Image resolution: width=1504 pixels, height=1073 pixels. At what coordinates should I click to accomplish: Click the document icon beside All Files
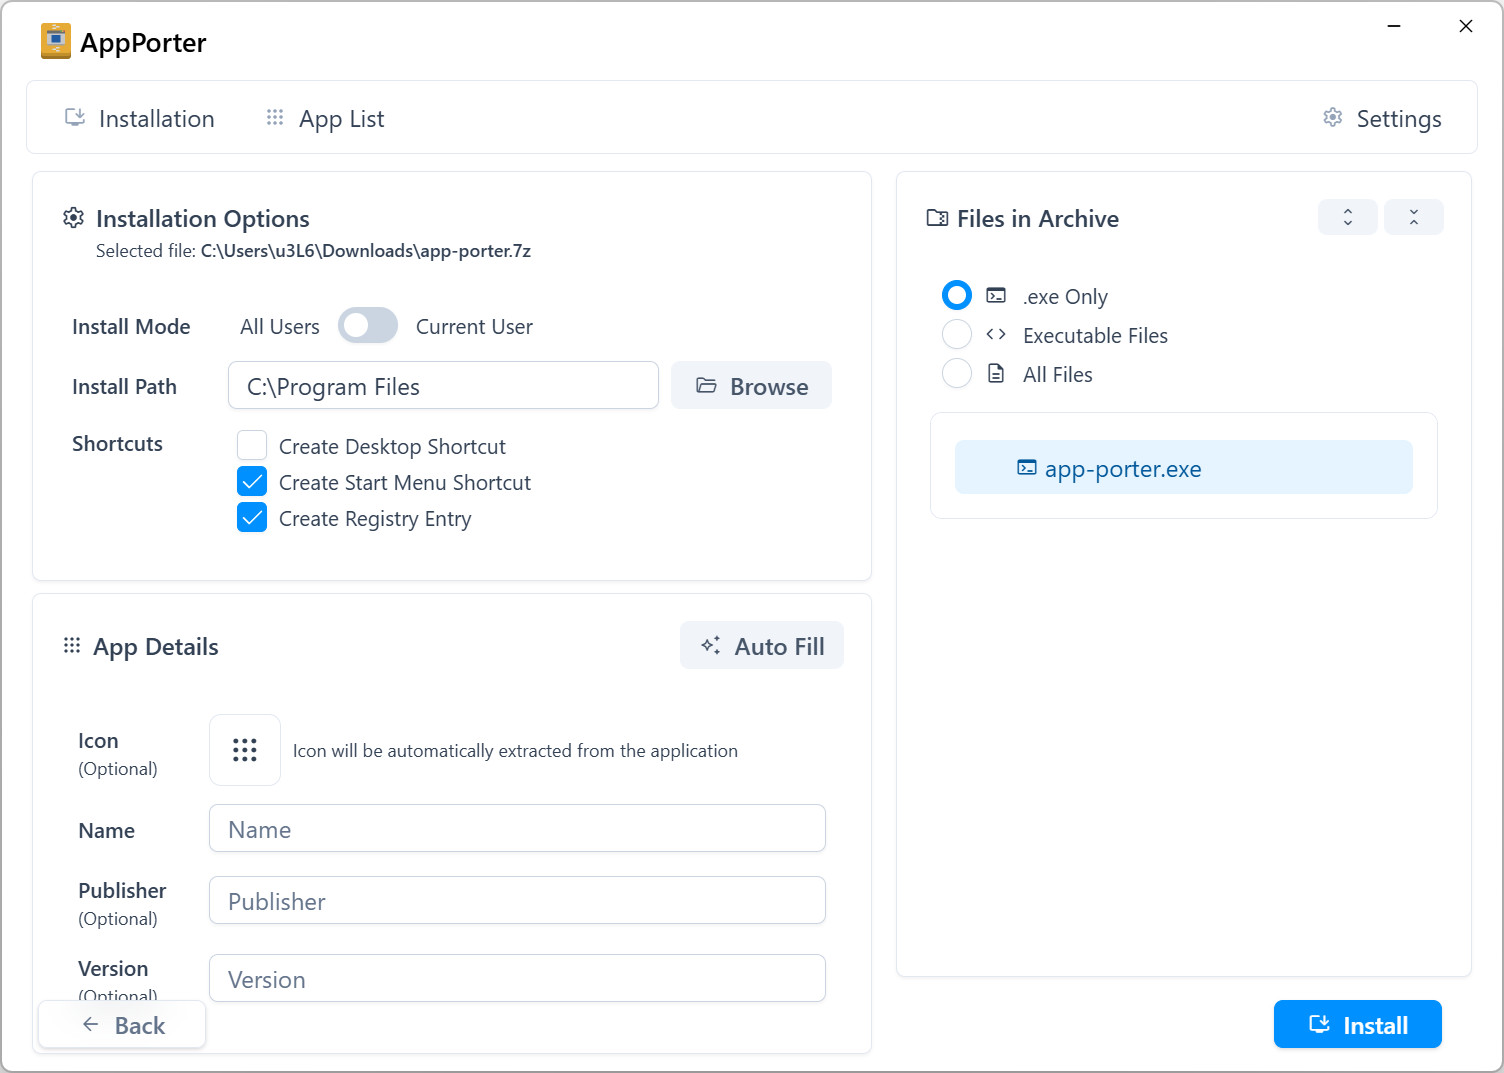coord(996,373)
